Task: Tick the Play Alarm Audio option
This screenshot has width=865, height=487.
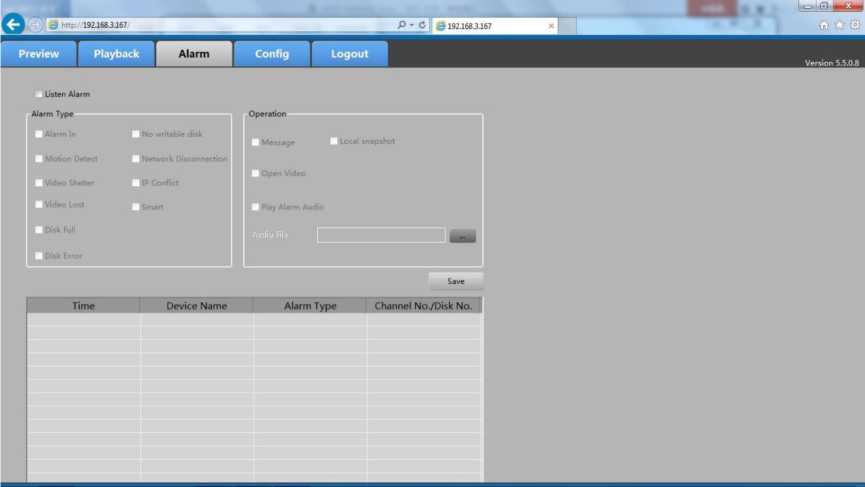Action: (255, 207)
